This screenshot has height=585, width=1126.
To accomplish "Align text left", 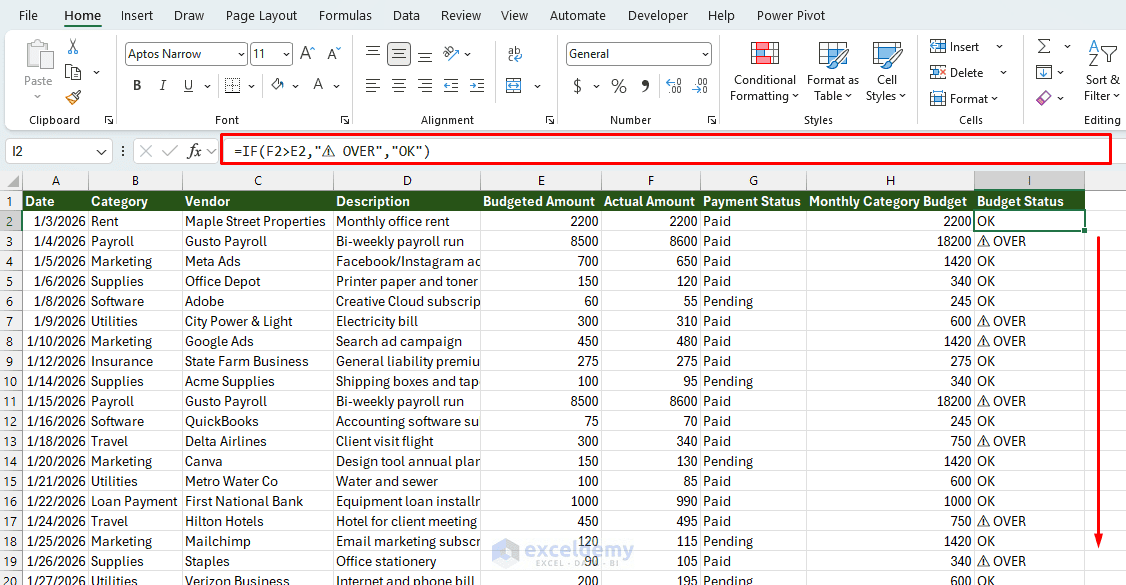I will [373, 85].
